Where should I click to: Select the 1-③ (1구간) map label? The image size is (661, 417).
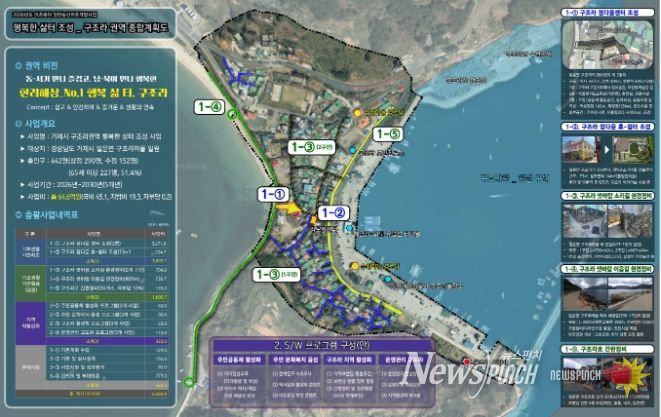point(277,274)
